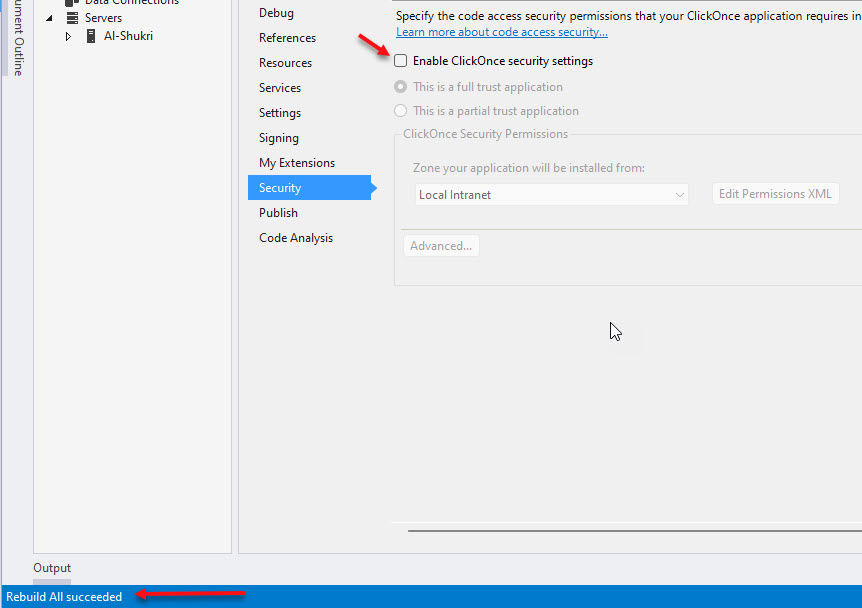Image resolution: width=862 pixels, height=608 pixels.
Task: Click the Servers node icon
Action: [x=71, y=18]
